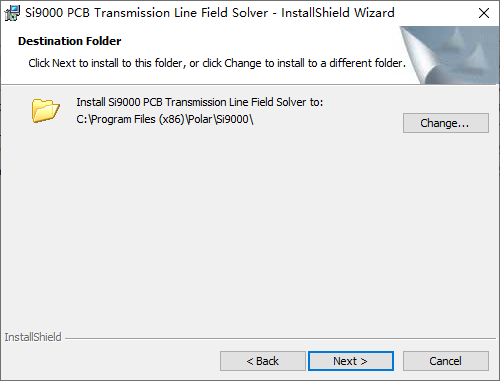The image size is (500, 381).
Task: Click the yellow open folder icon
Action: tap(46, 110)
